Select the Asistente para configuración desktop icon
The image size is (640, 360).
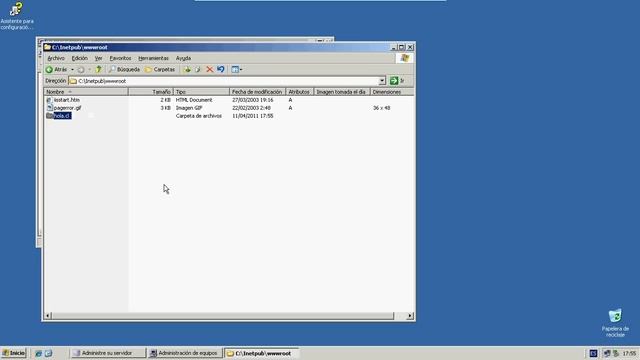point(17,16)
